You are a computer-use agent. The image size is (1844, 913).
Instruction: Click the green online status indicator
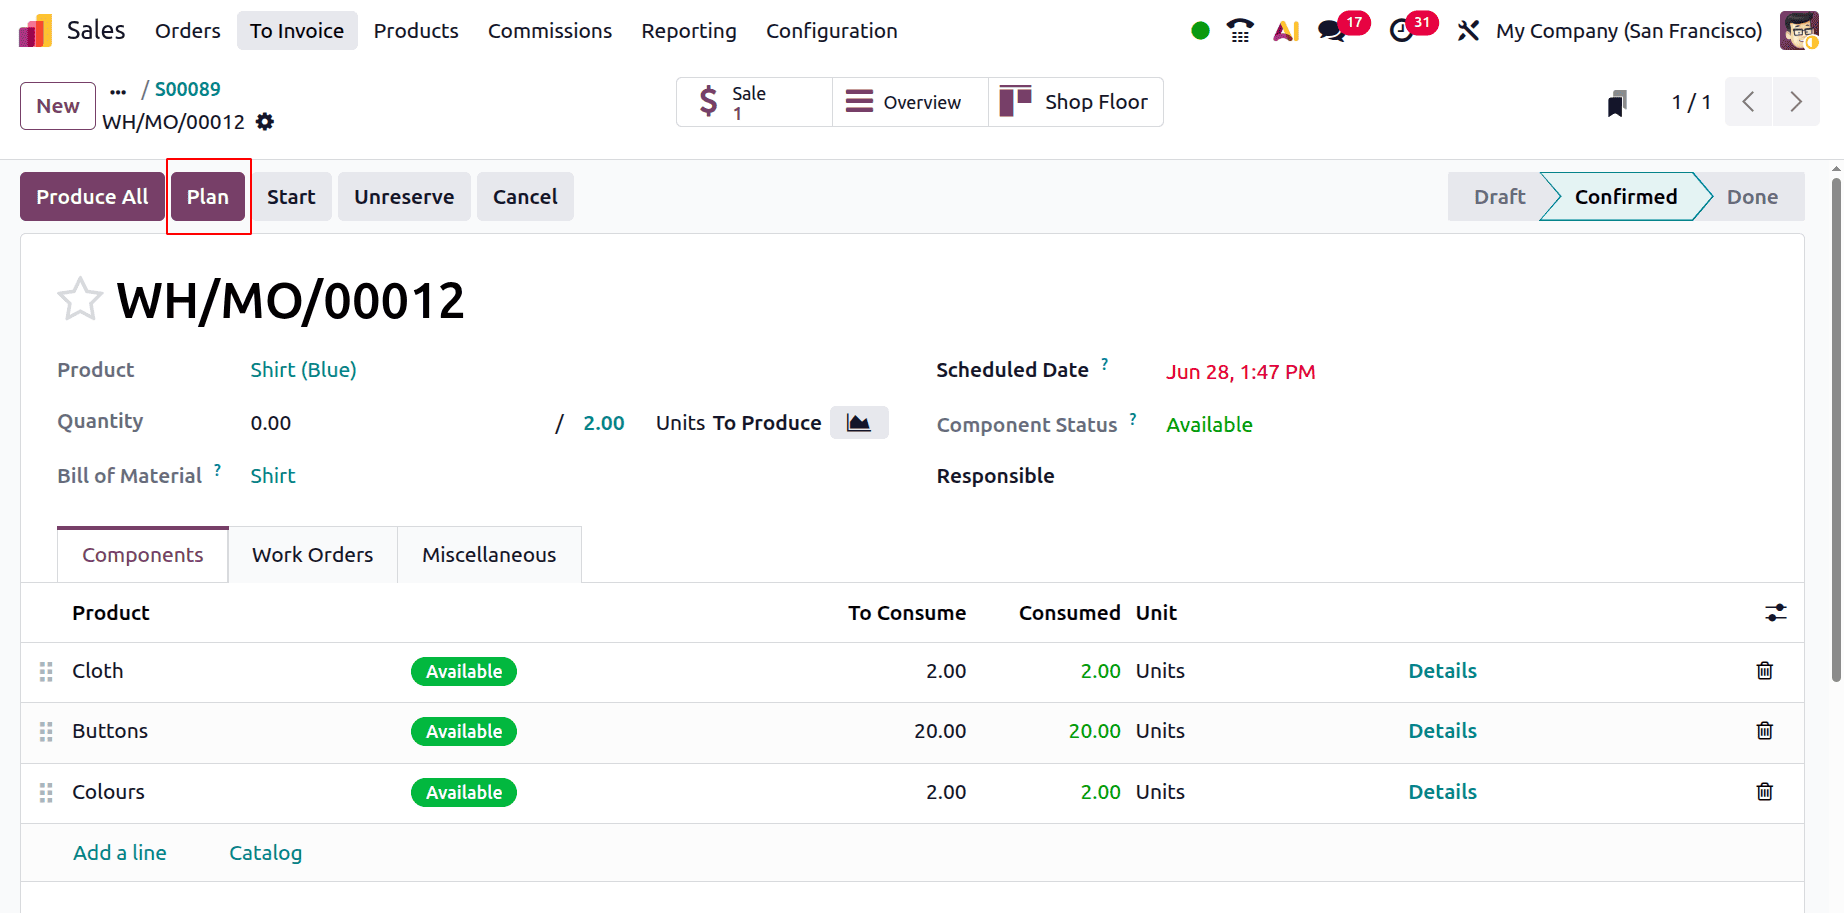[x=1201, y=31]
